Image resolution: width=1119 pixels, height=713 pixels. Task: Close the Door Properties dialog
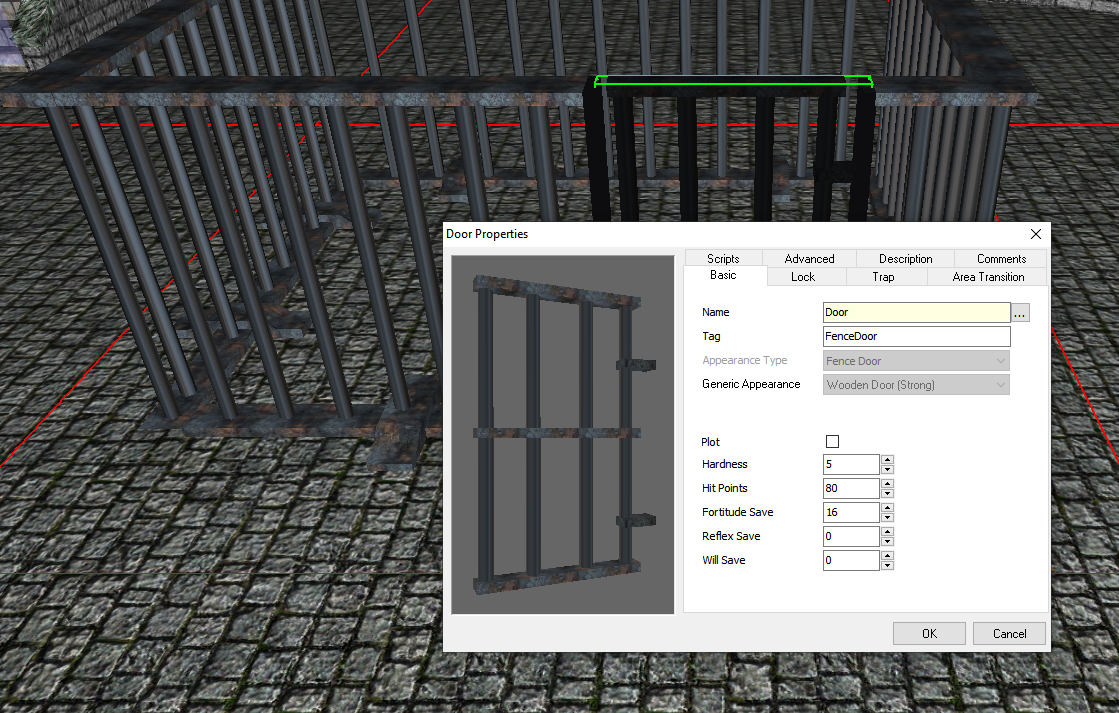(x=1036, y=234)
